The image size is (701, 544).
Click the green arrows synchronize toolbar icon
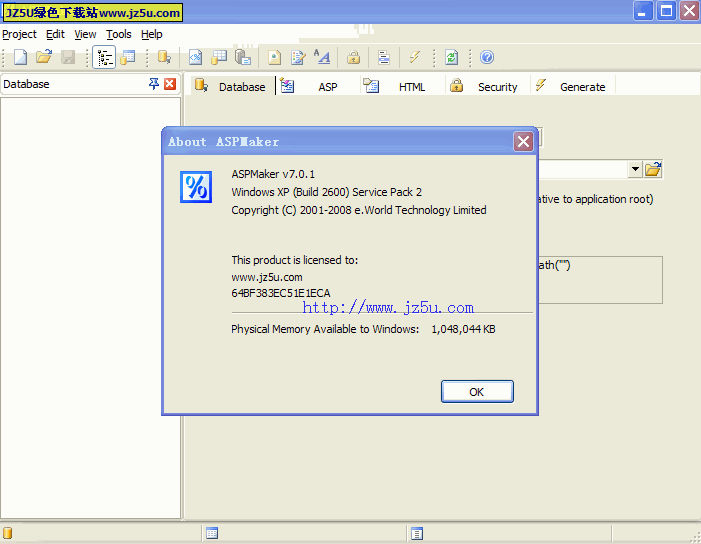(x=452, y=57)
